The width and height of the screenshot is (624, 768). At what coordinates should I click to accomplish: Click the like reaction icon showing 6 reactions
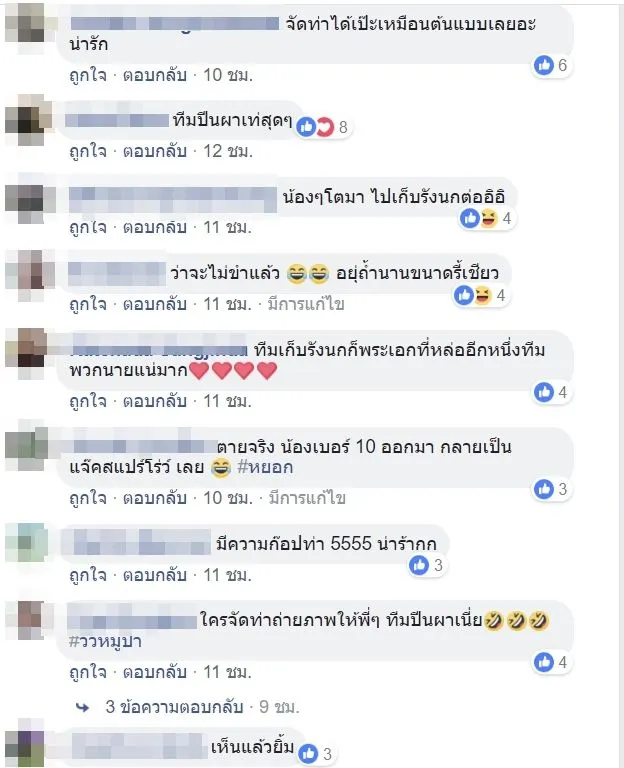tap(544, 65)
